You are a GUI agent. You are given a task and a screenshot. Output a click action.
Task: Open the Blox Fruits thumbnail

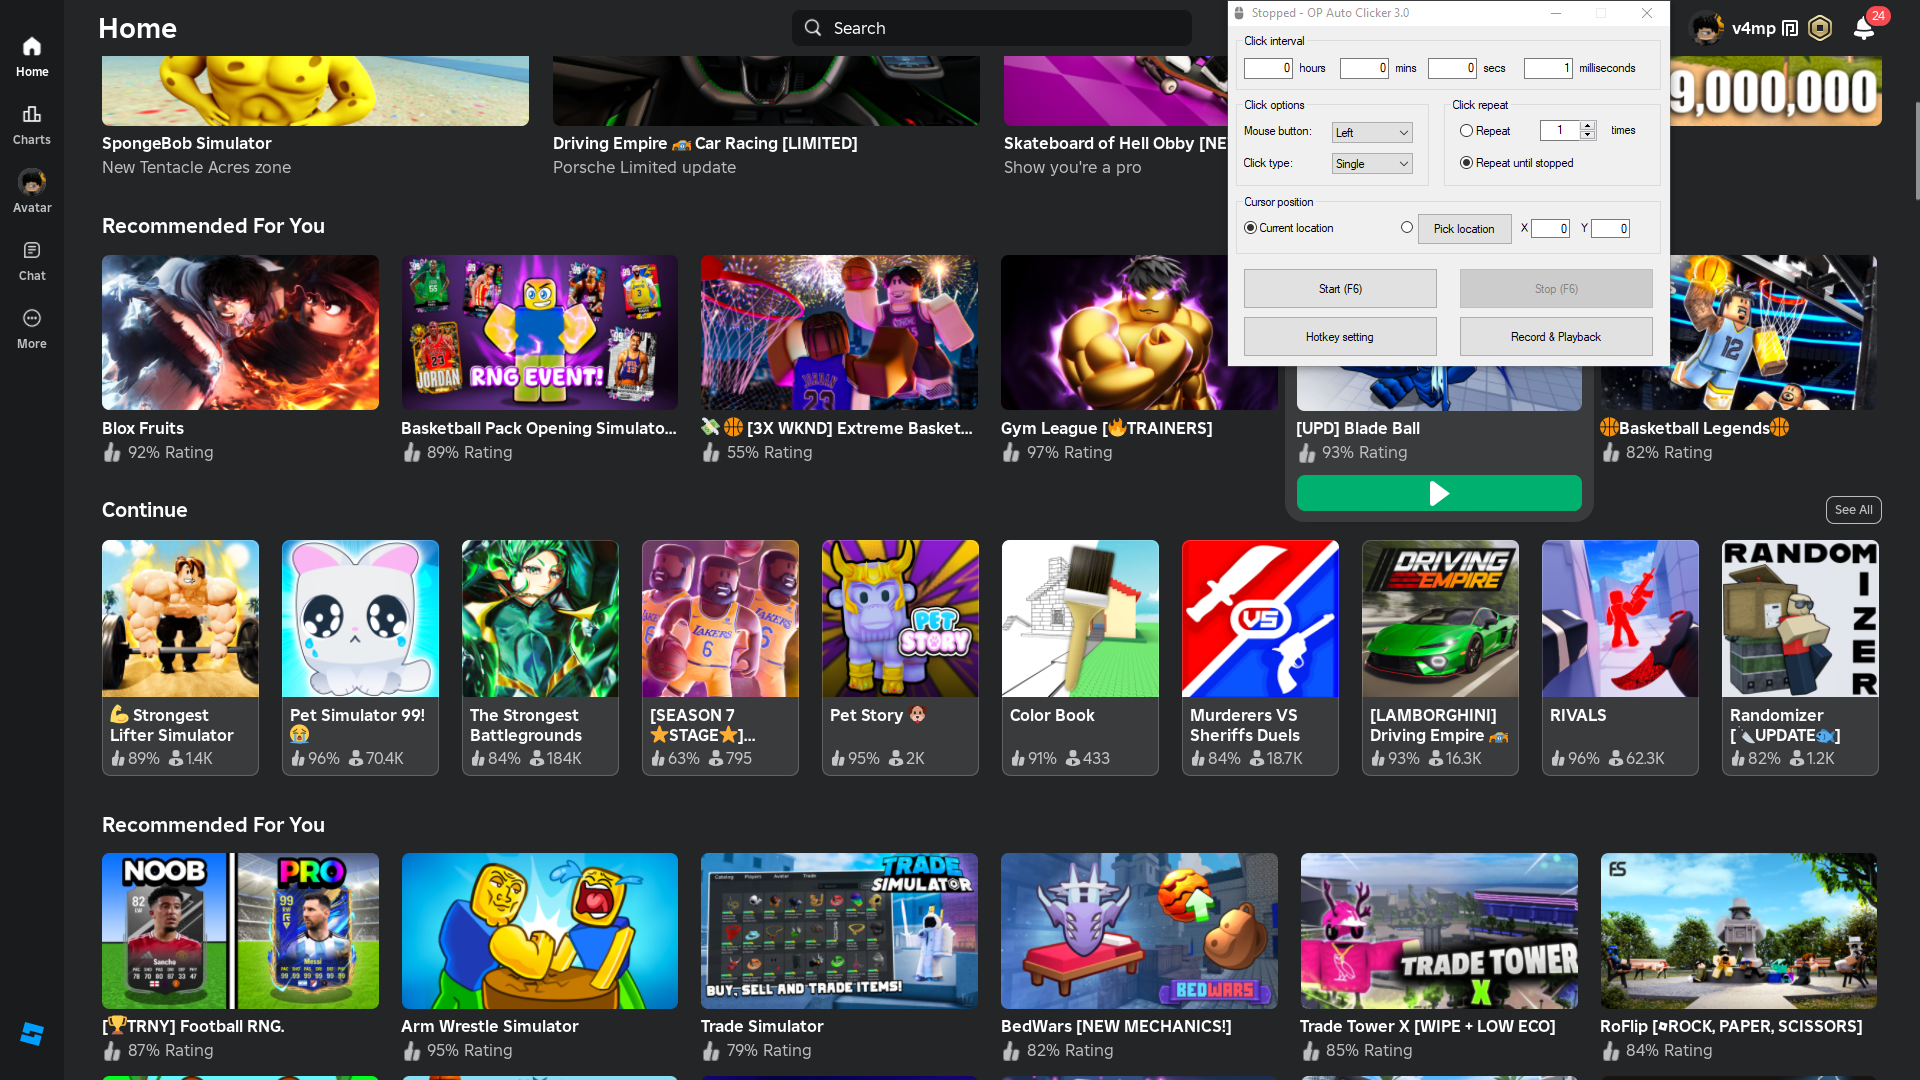point(240,332)
